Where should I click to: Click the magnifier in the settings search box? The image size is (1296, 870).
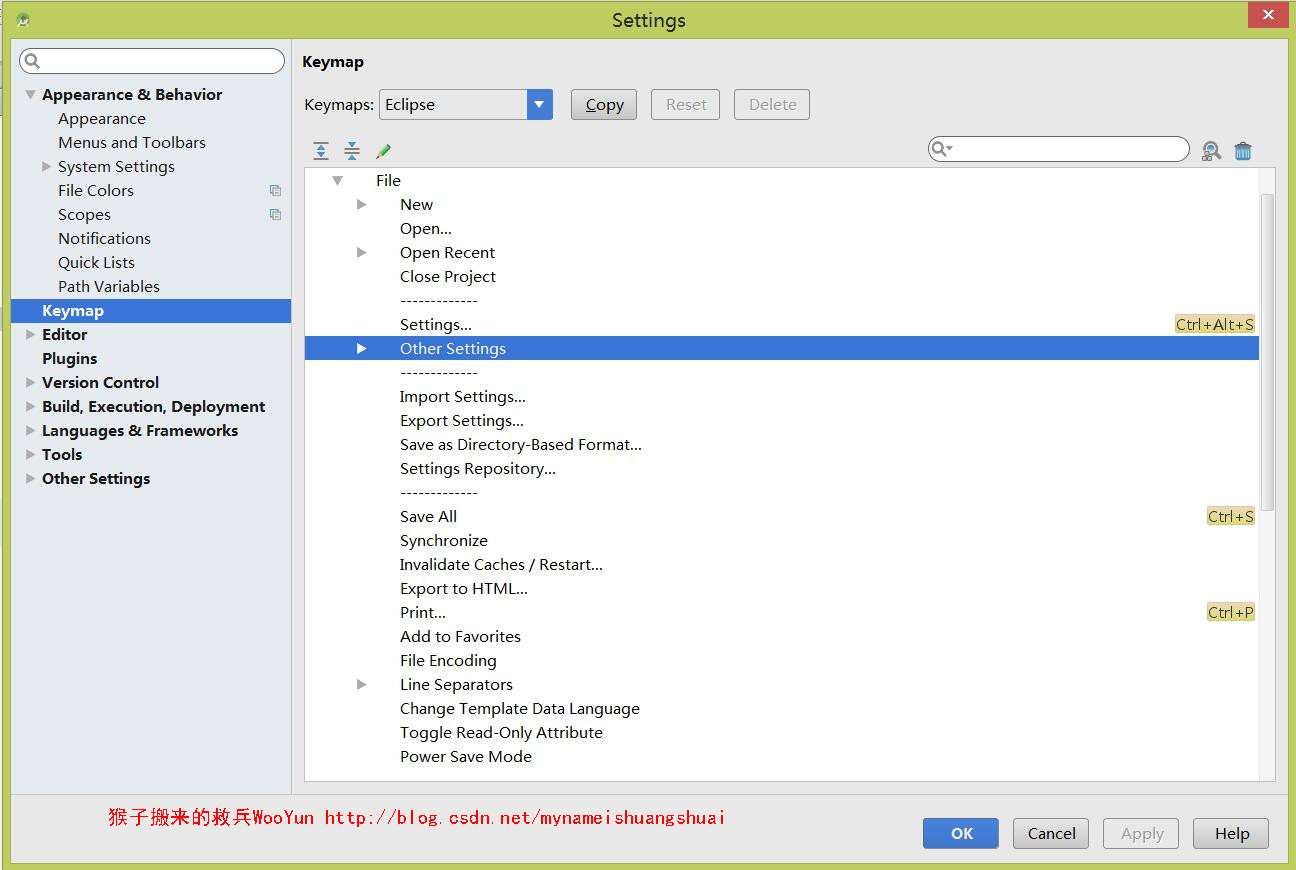coord(32,61)
